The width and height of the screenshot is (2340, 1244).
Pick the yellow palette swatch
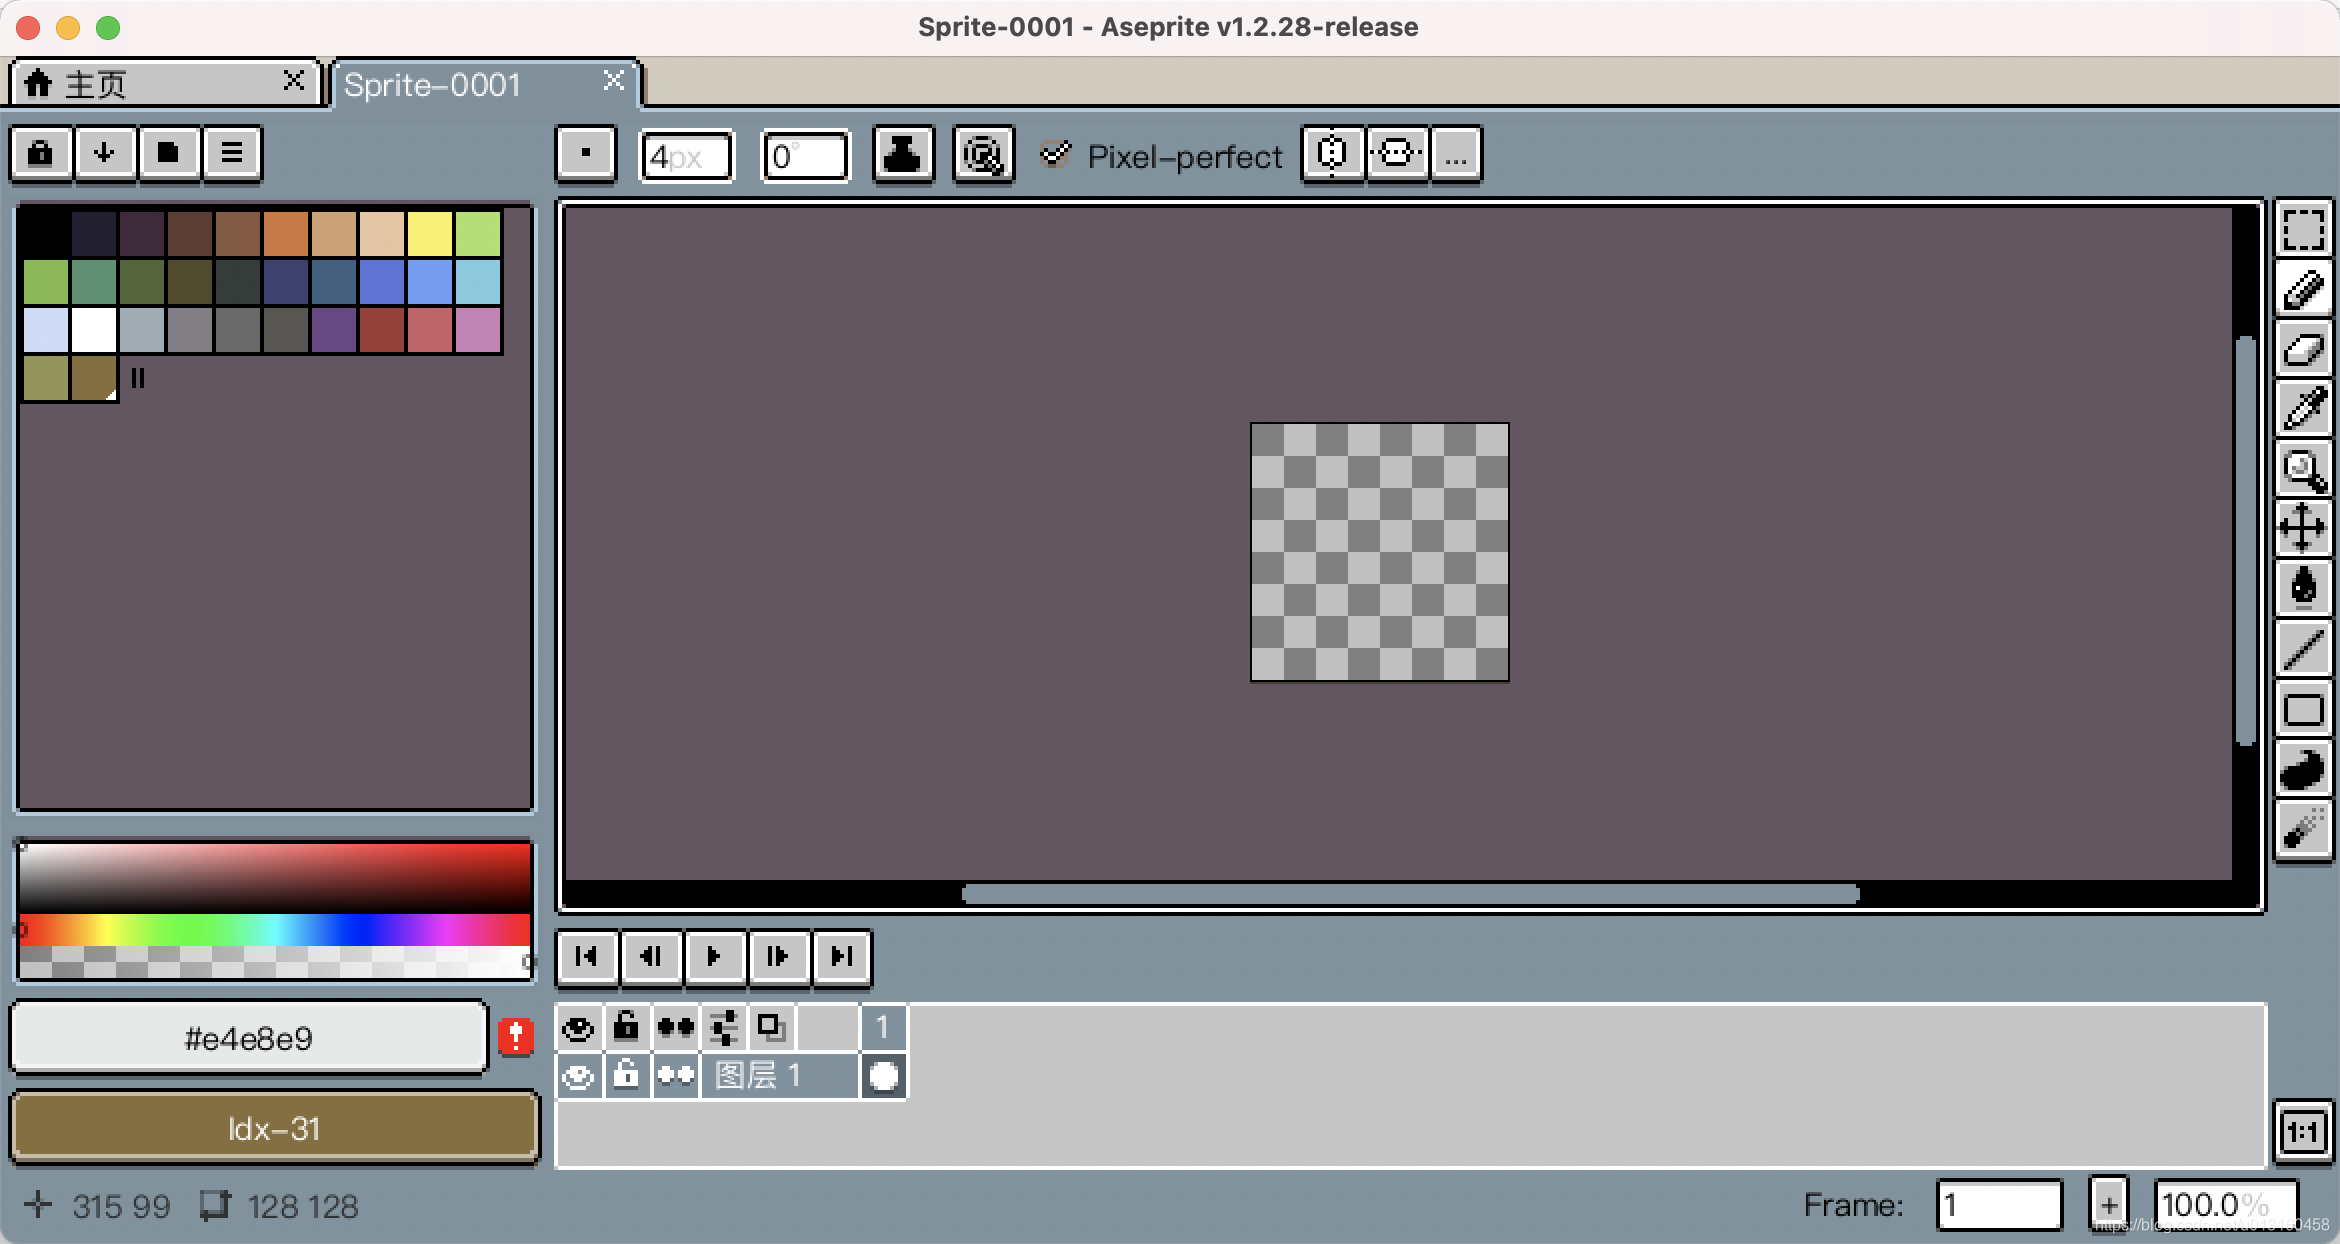[430, 233]
